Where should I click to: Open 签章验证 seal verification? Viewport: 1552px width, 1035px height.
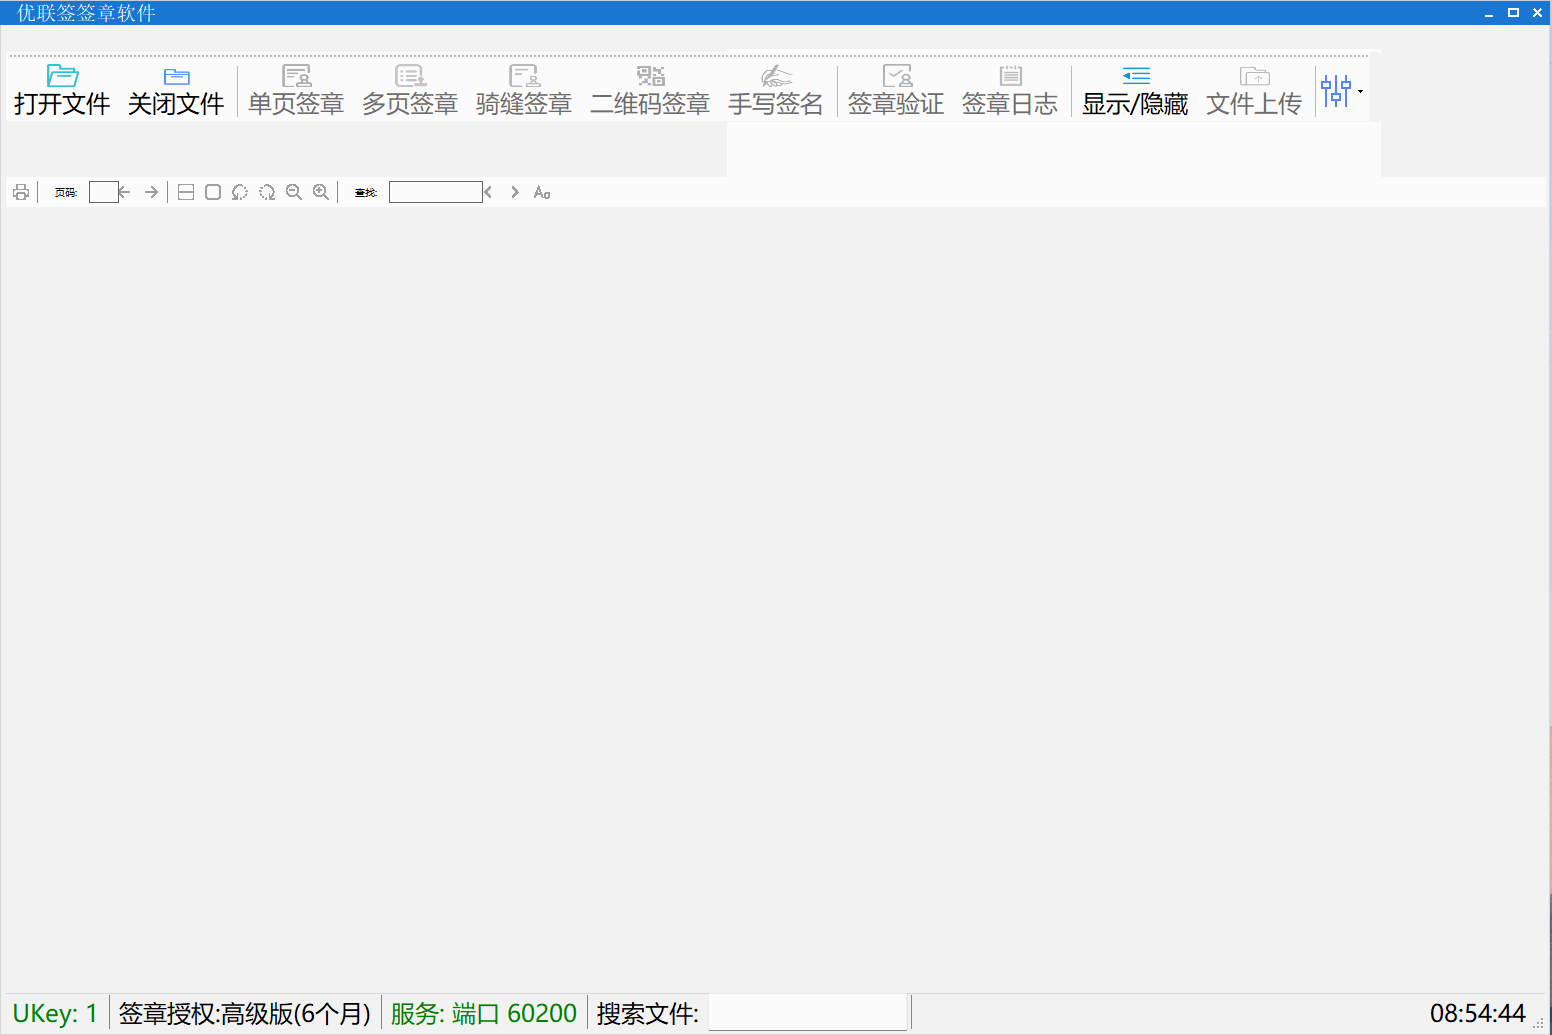coord(896,91)
